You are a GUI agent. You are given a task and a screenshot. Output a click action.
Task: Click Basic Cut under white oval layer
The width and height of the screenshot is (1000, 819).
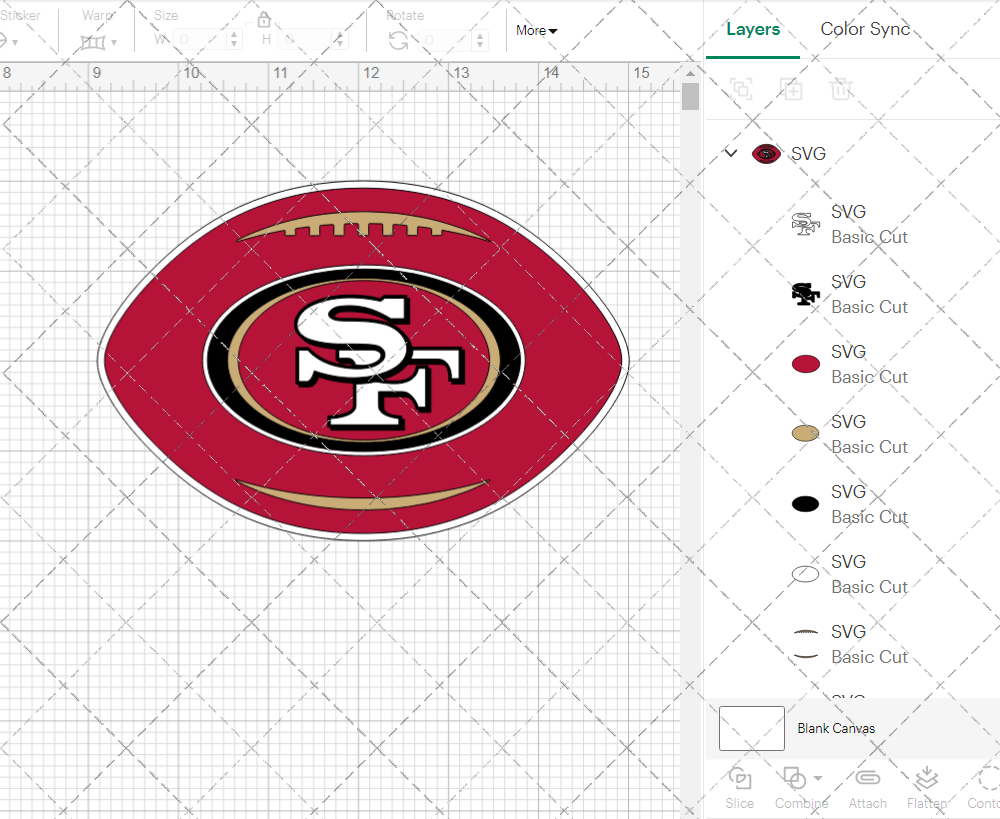[869, 587]
